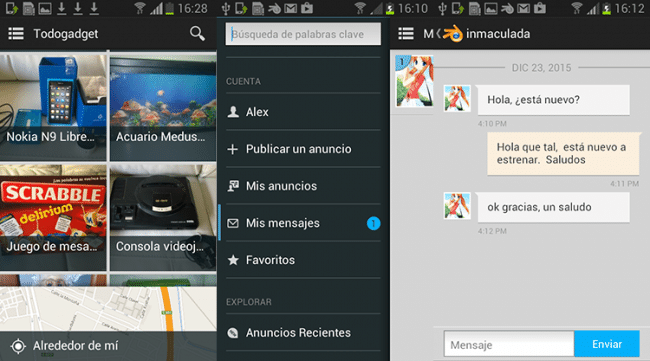
Task: Tap the image notification icon in left status bar
Action: pyautogui.click(x=45, y=8)
